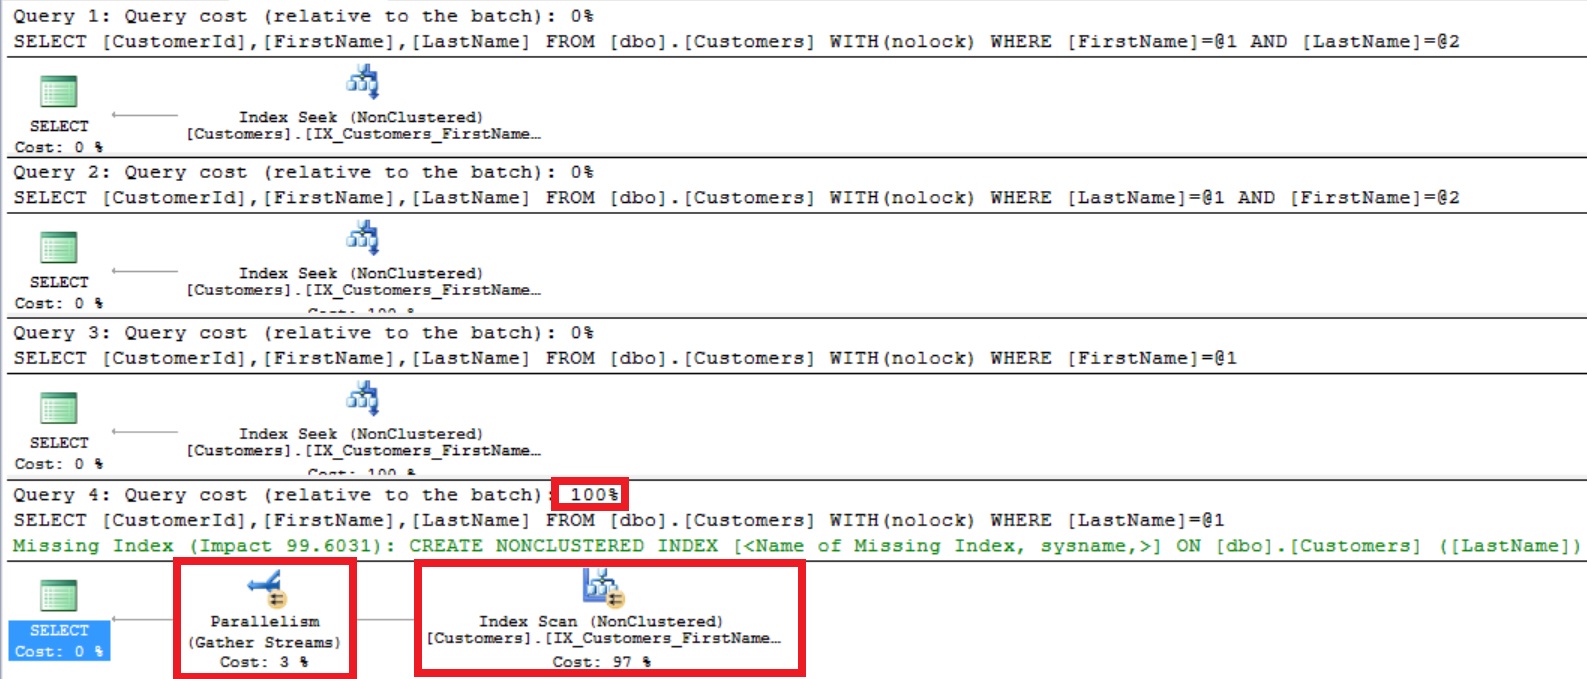Click Query 1 SELECT 'Cost: 0 %' label

[58, 147]
